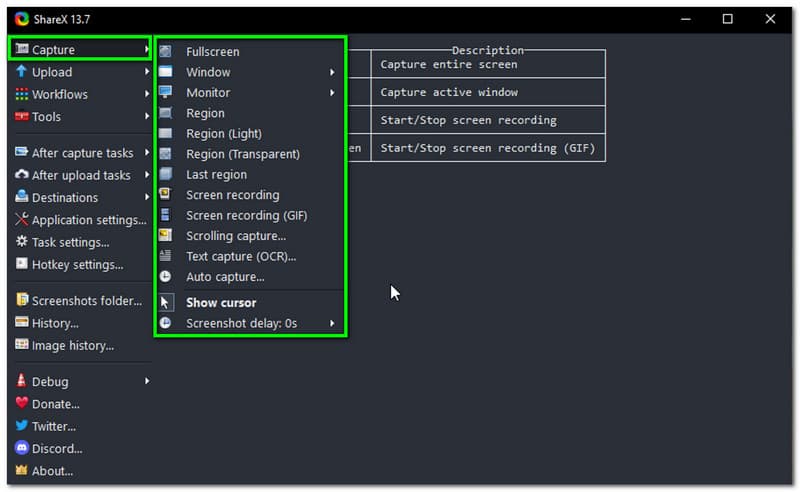Viewport: 800px width, 492px height.
Task: Click the Scrolling capture icon
Action: (x=165, y=235)
